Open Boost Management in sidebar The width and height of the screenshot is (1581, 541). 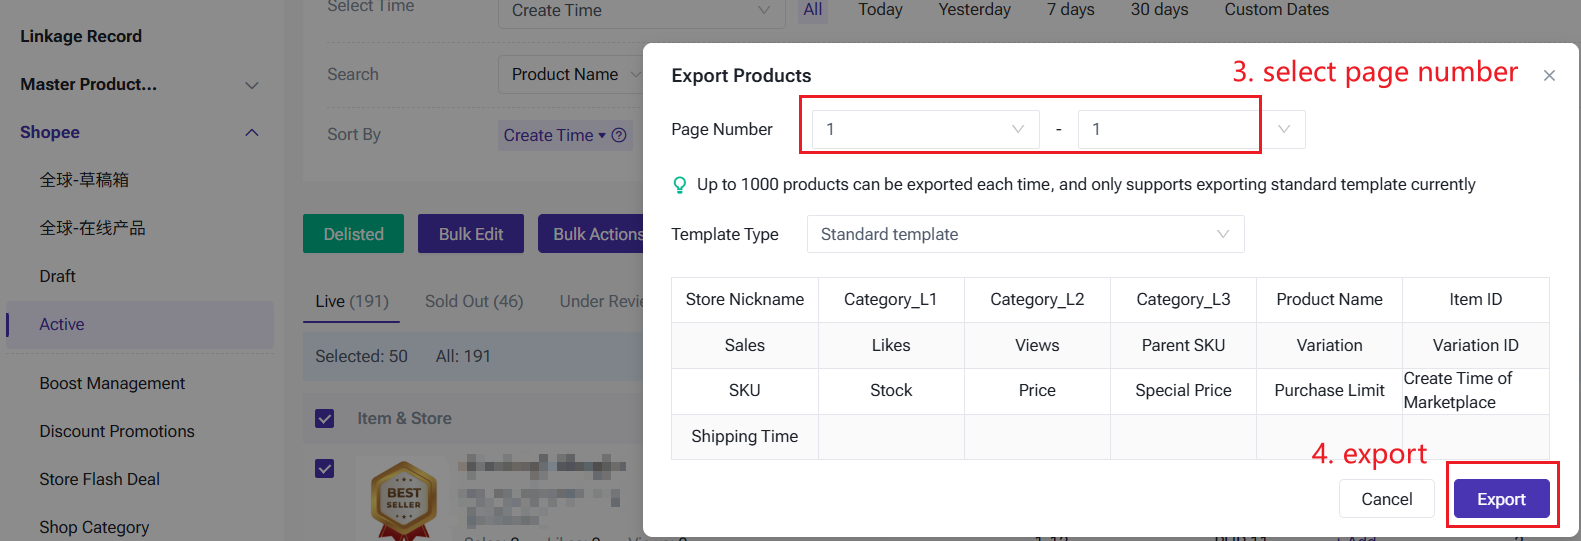pos(112,383)
